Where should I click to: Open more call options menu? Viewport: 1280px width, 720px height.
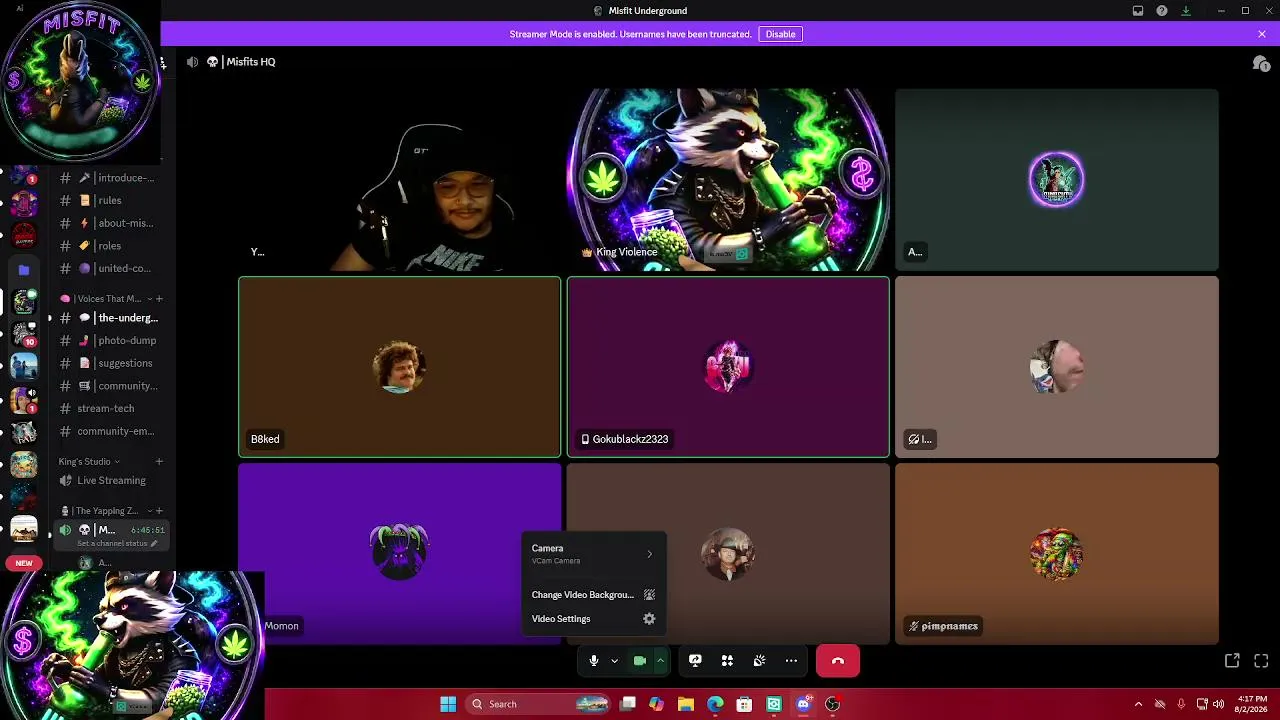[791, 661]
